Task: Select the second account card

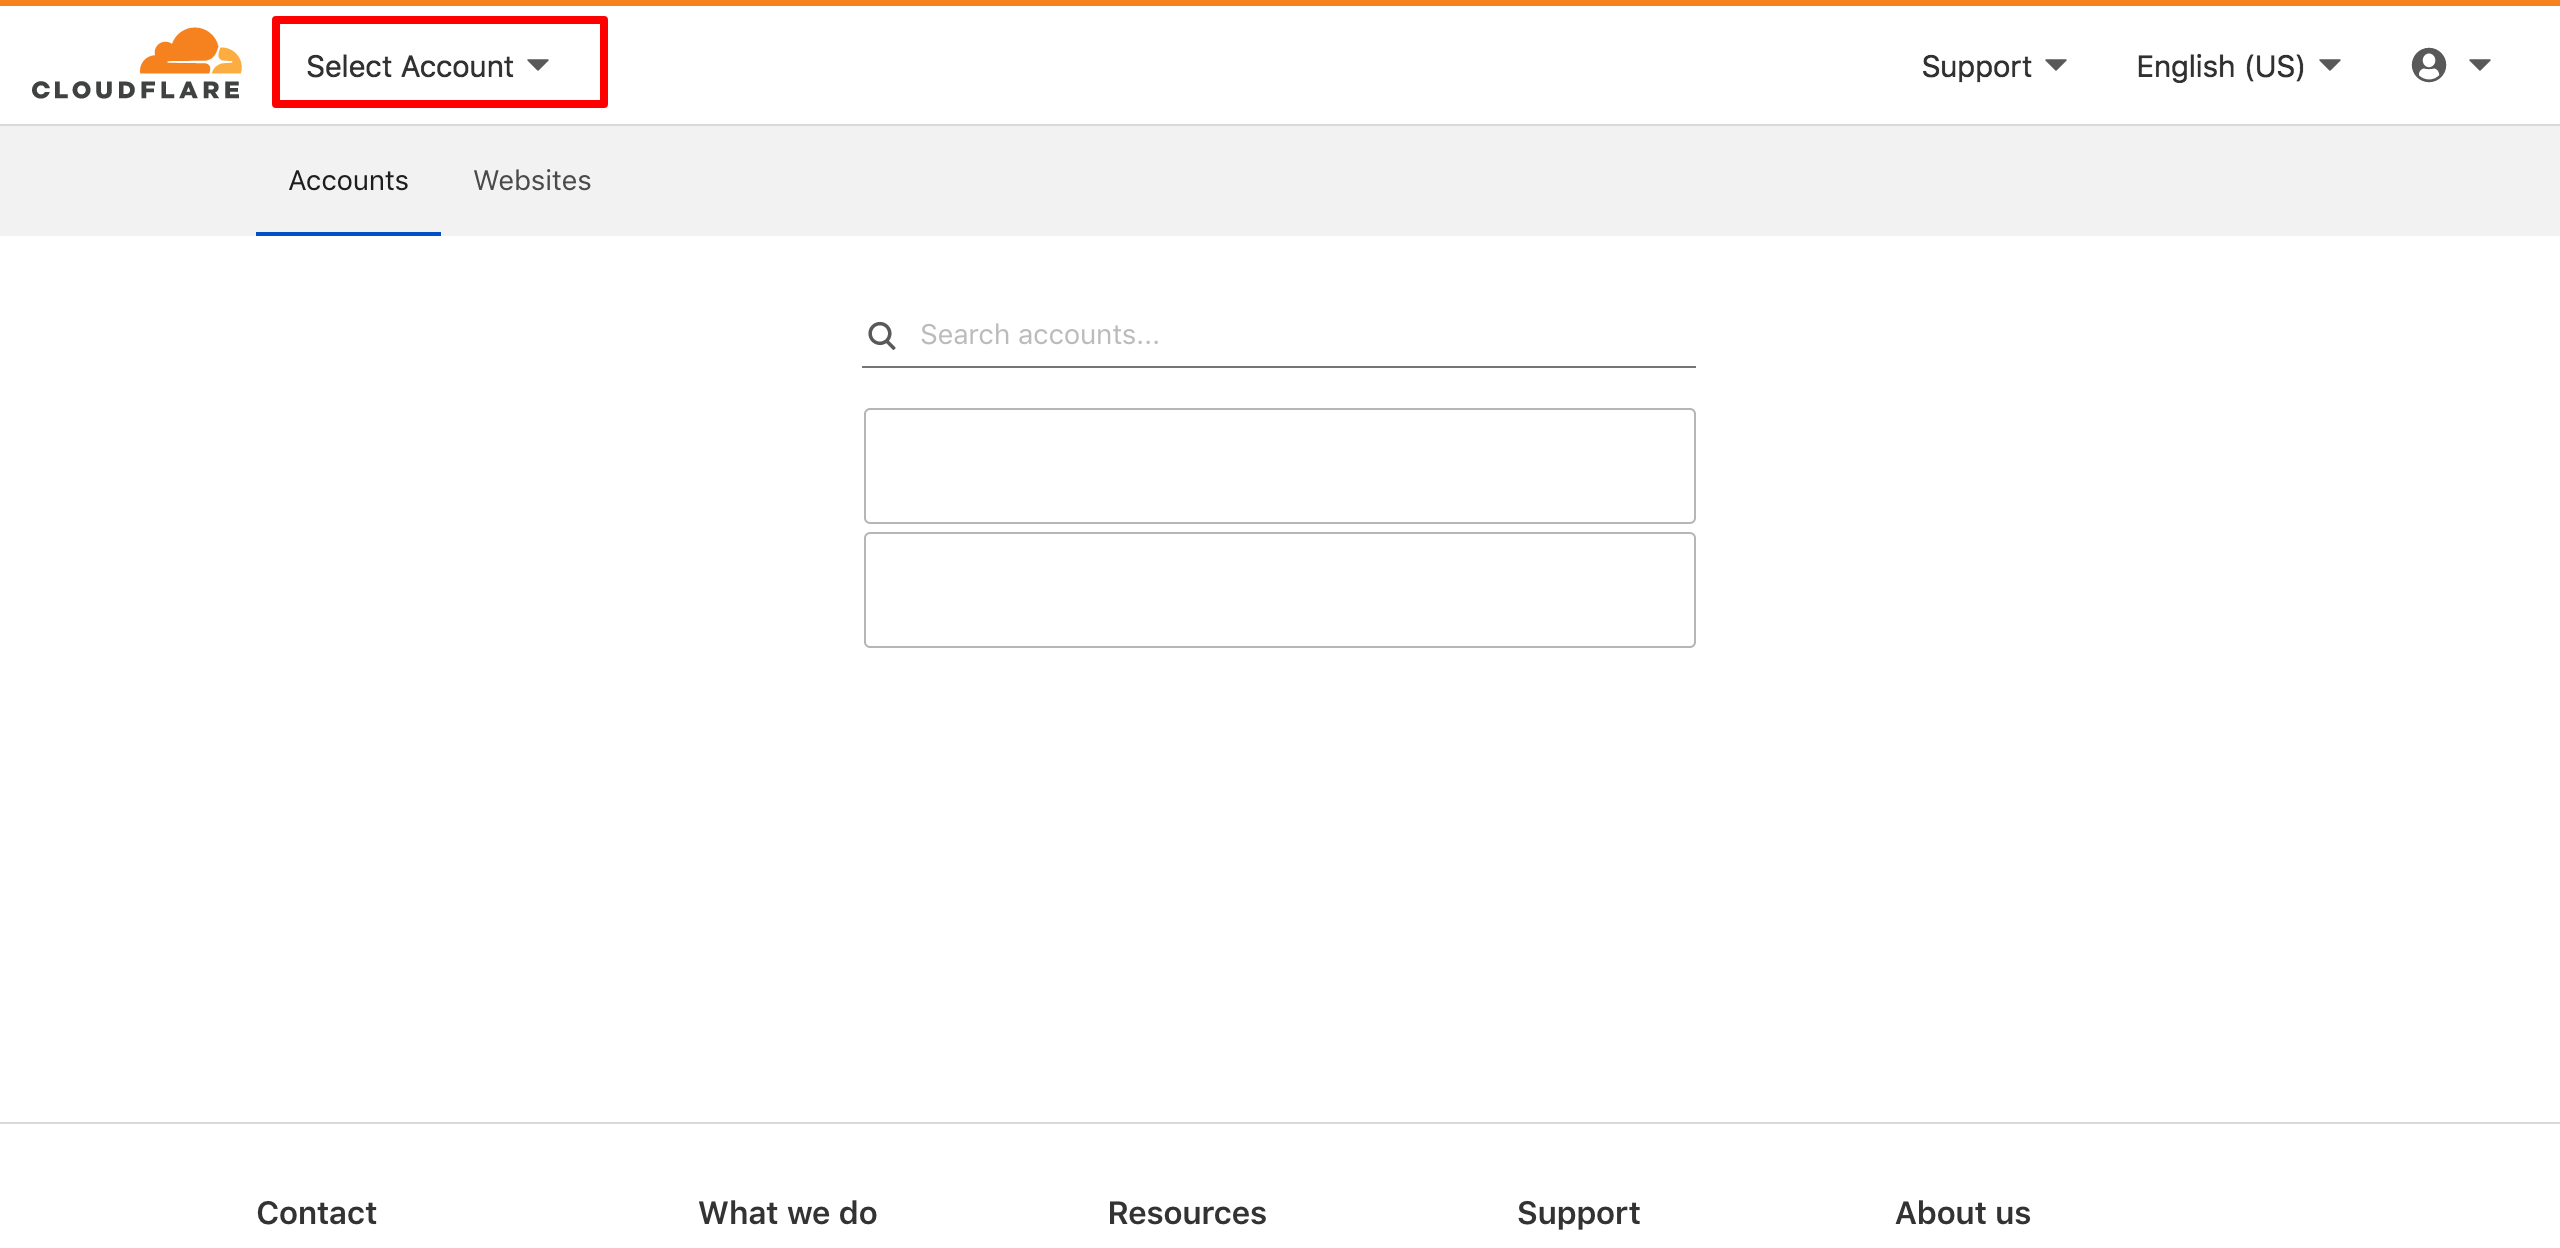Action: coord(1279,590)
